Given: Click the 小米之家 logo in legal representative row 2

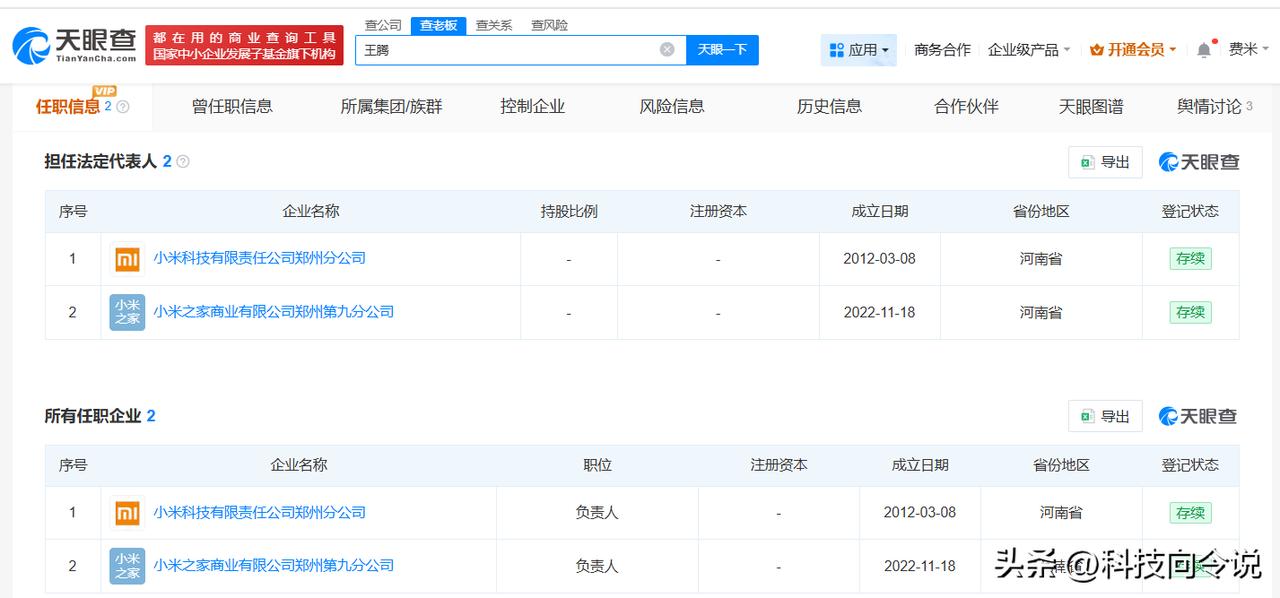Looking at the screenshot, I should click(127, 312).
